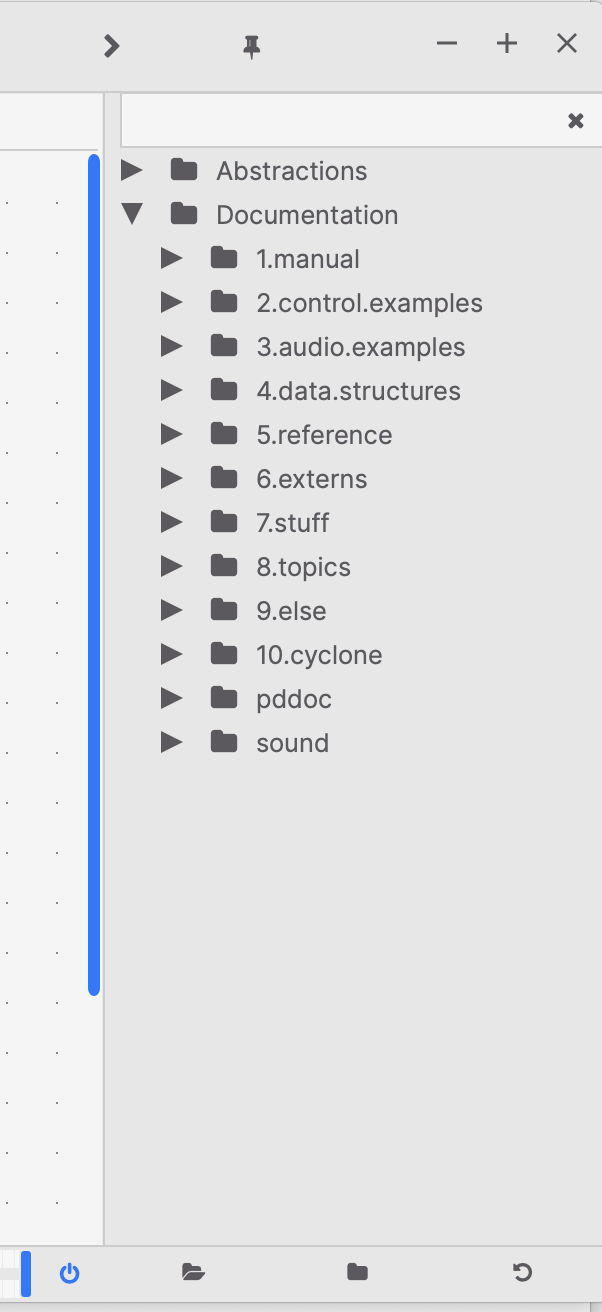Zoom out with the minus button

tap(446, 43)
